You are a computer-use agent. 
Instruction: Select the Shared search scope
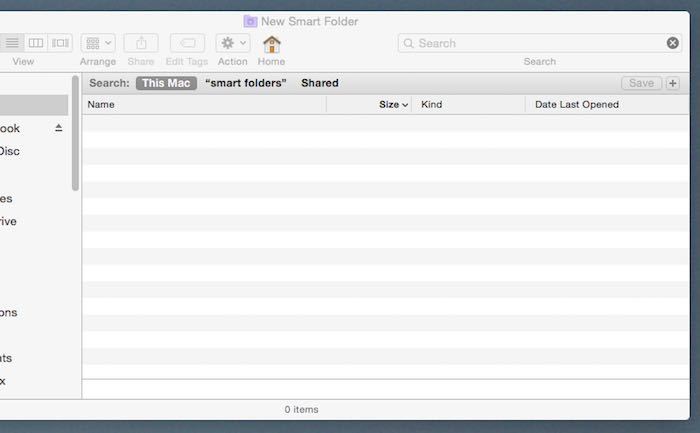click(320, 83)
